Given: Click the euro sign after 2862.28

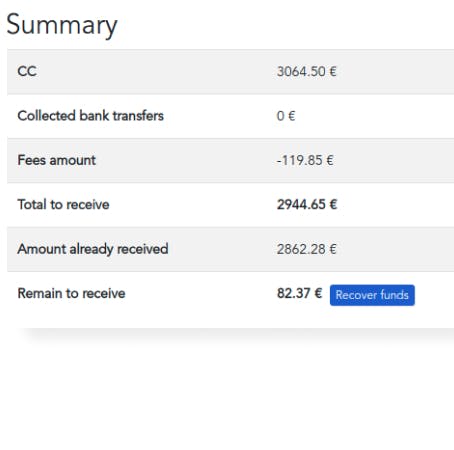Looking at the screenshot, I should coord(333,249).
